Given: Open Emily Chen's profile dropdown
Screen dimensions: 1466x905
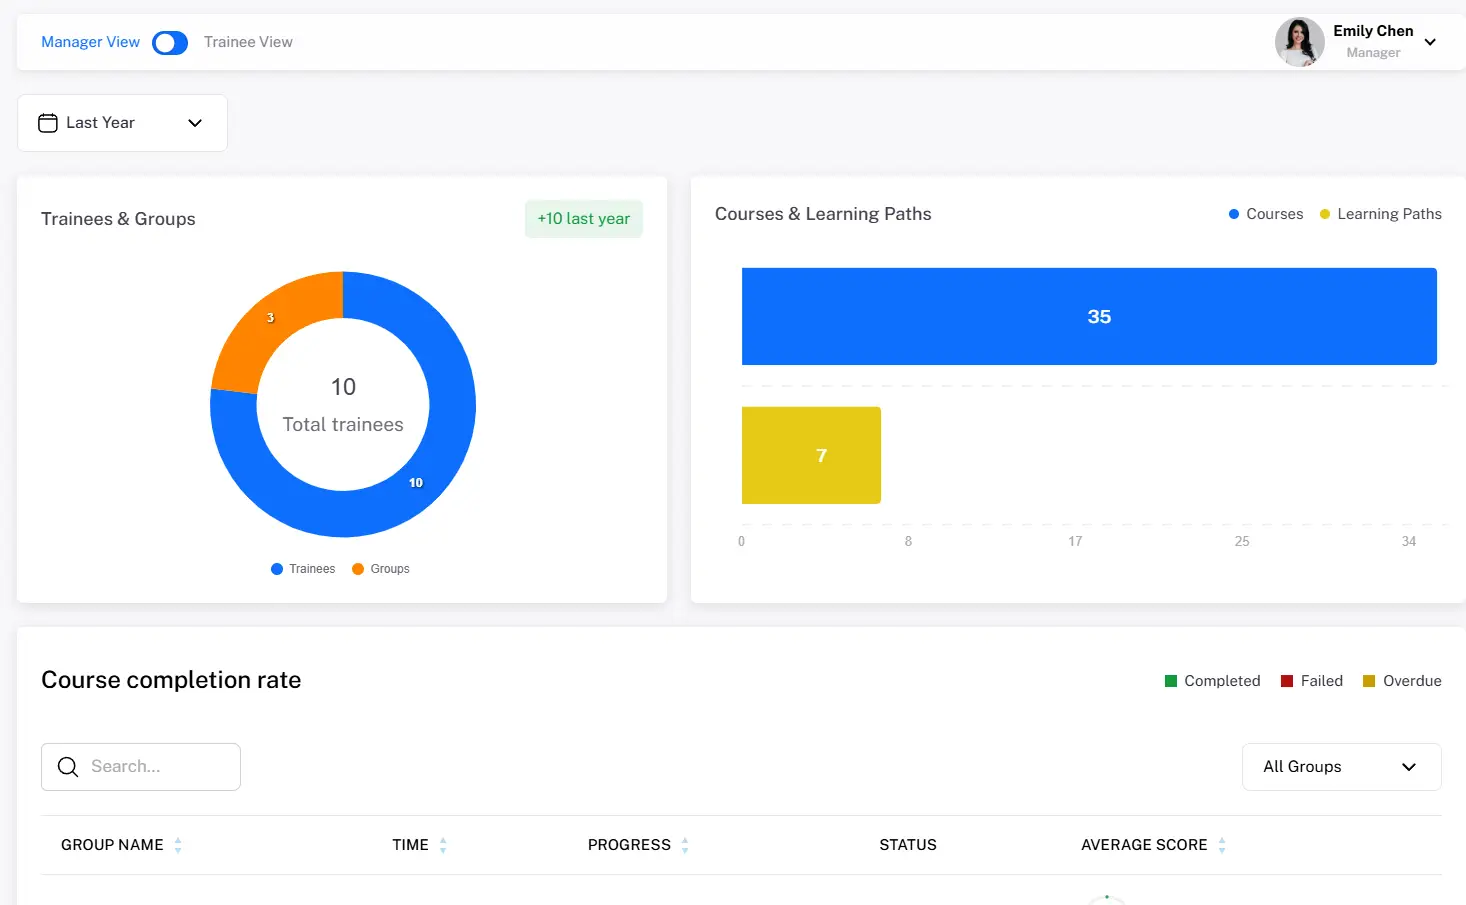Looking at the screenshot, I should [1431, 42].
